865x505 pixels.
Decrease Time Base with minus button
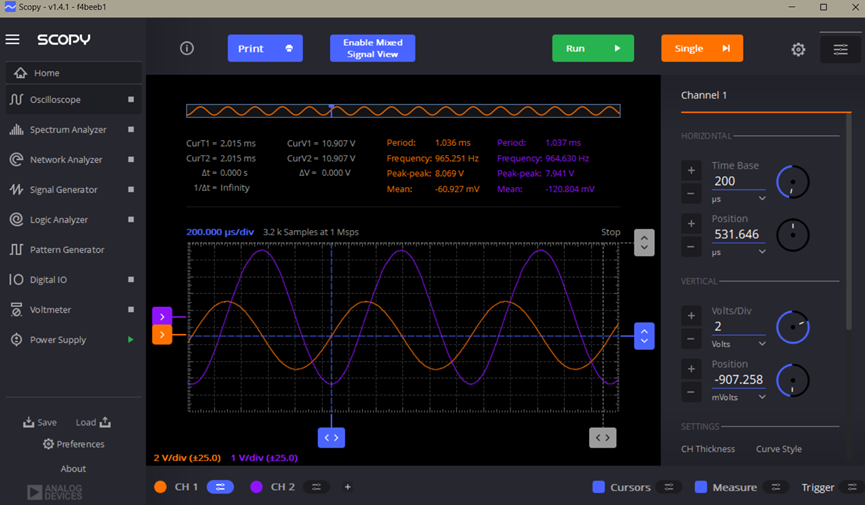691,194
